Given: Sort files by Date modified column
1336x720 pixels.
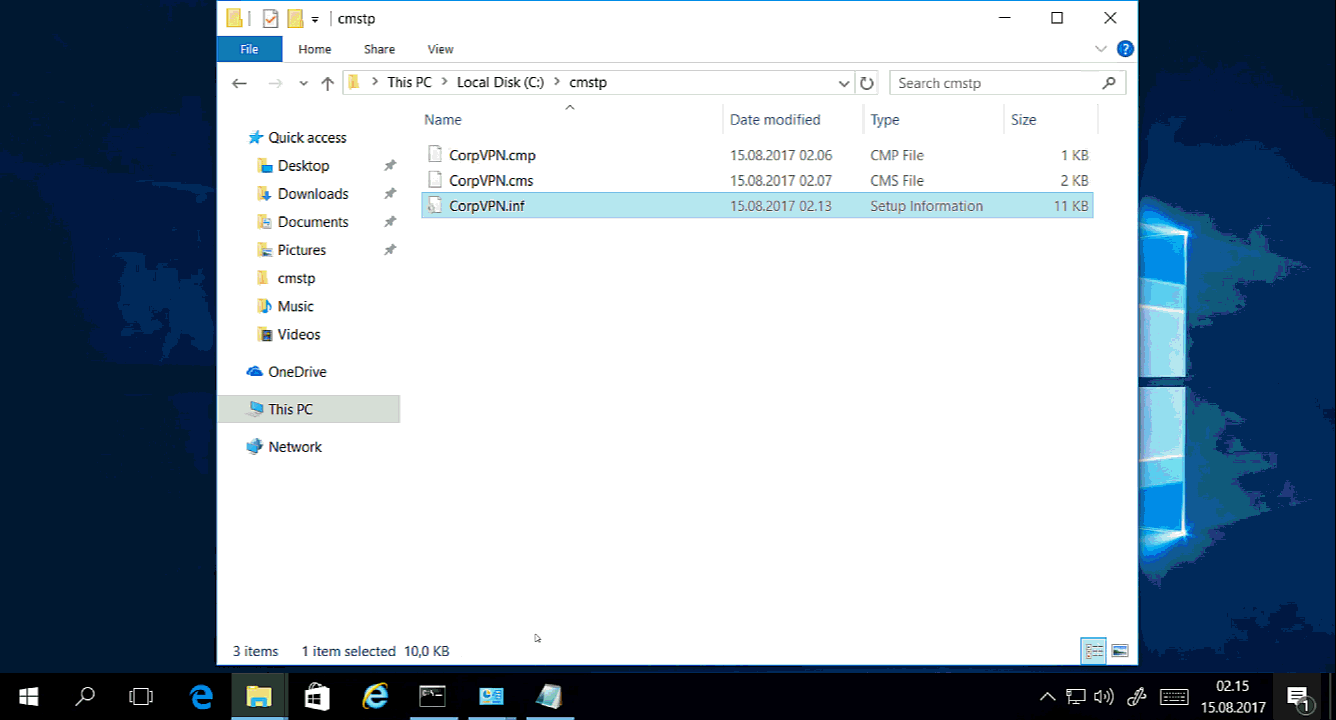Looking at the screenshot, I should click(x=775, y=120).
